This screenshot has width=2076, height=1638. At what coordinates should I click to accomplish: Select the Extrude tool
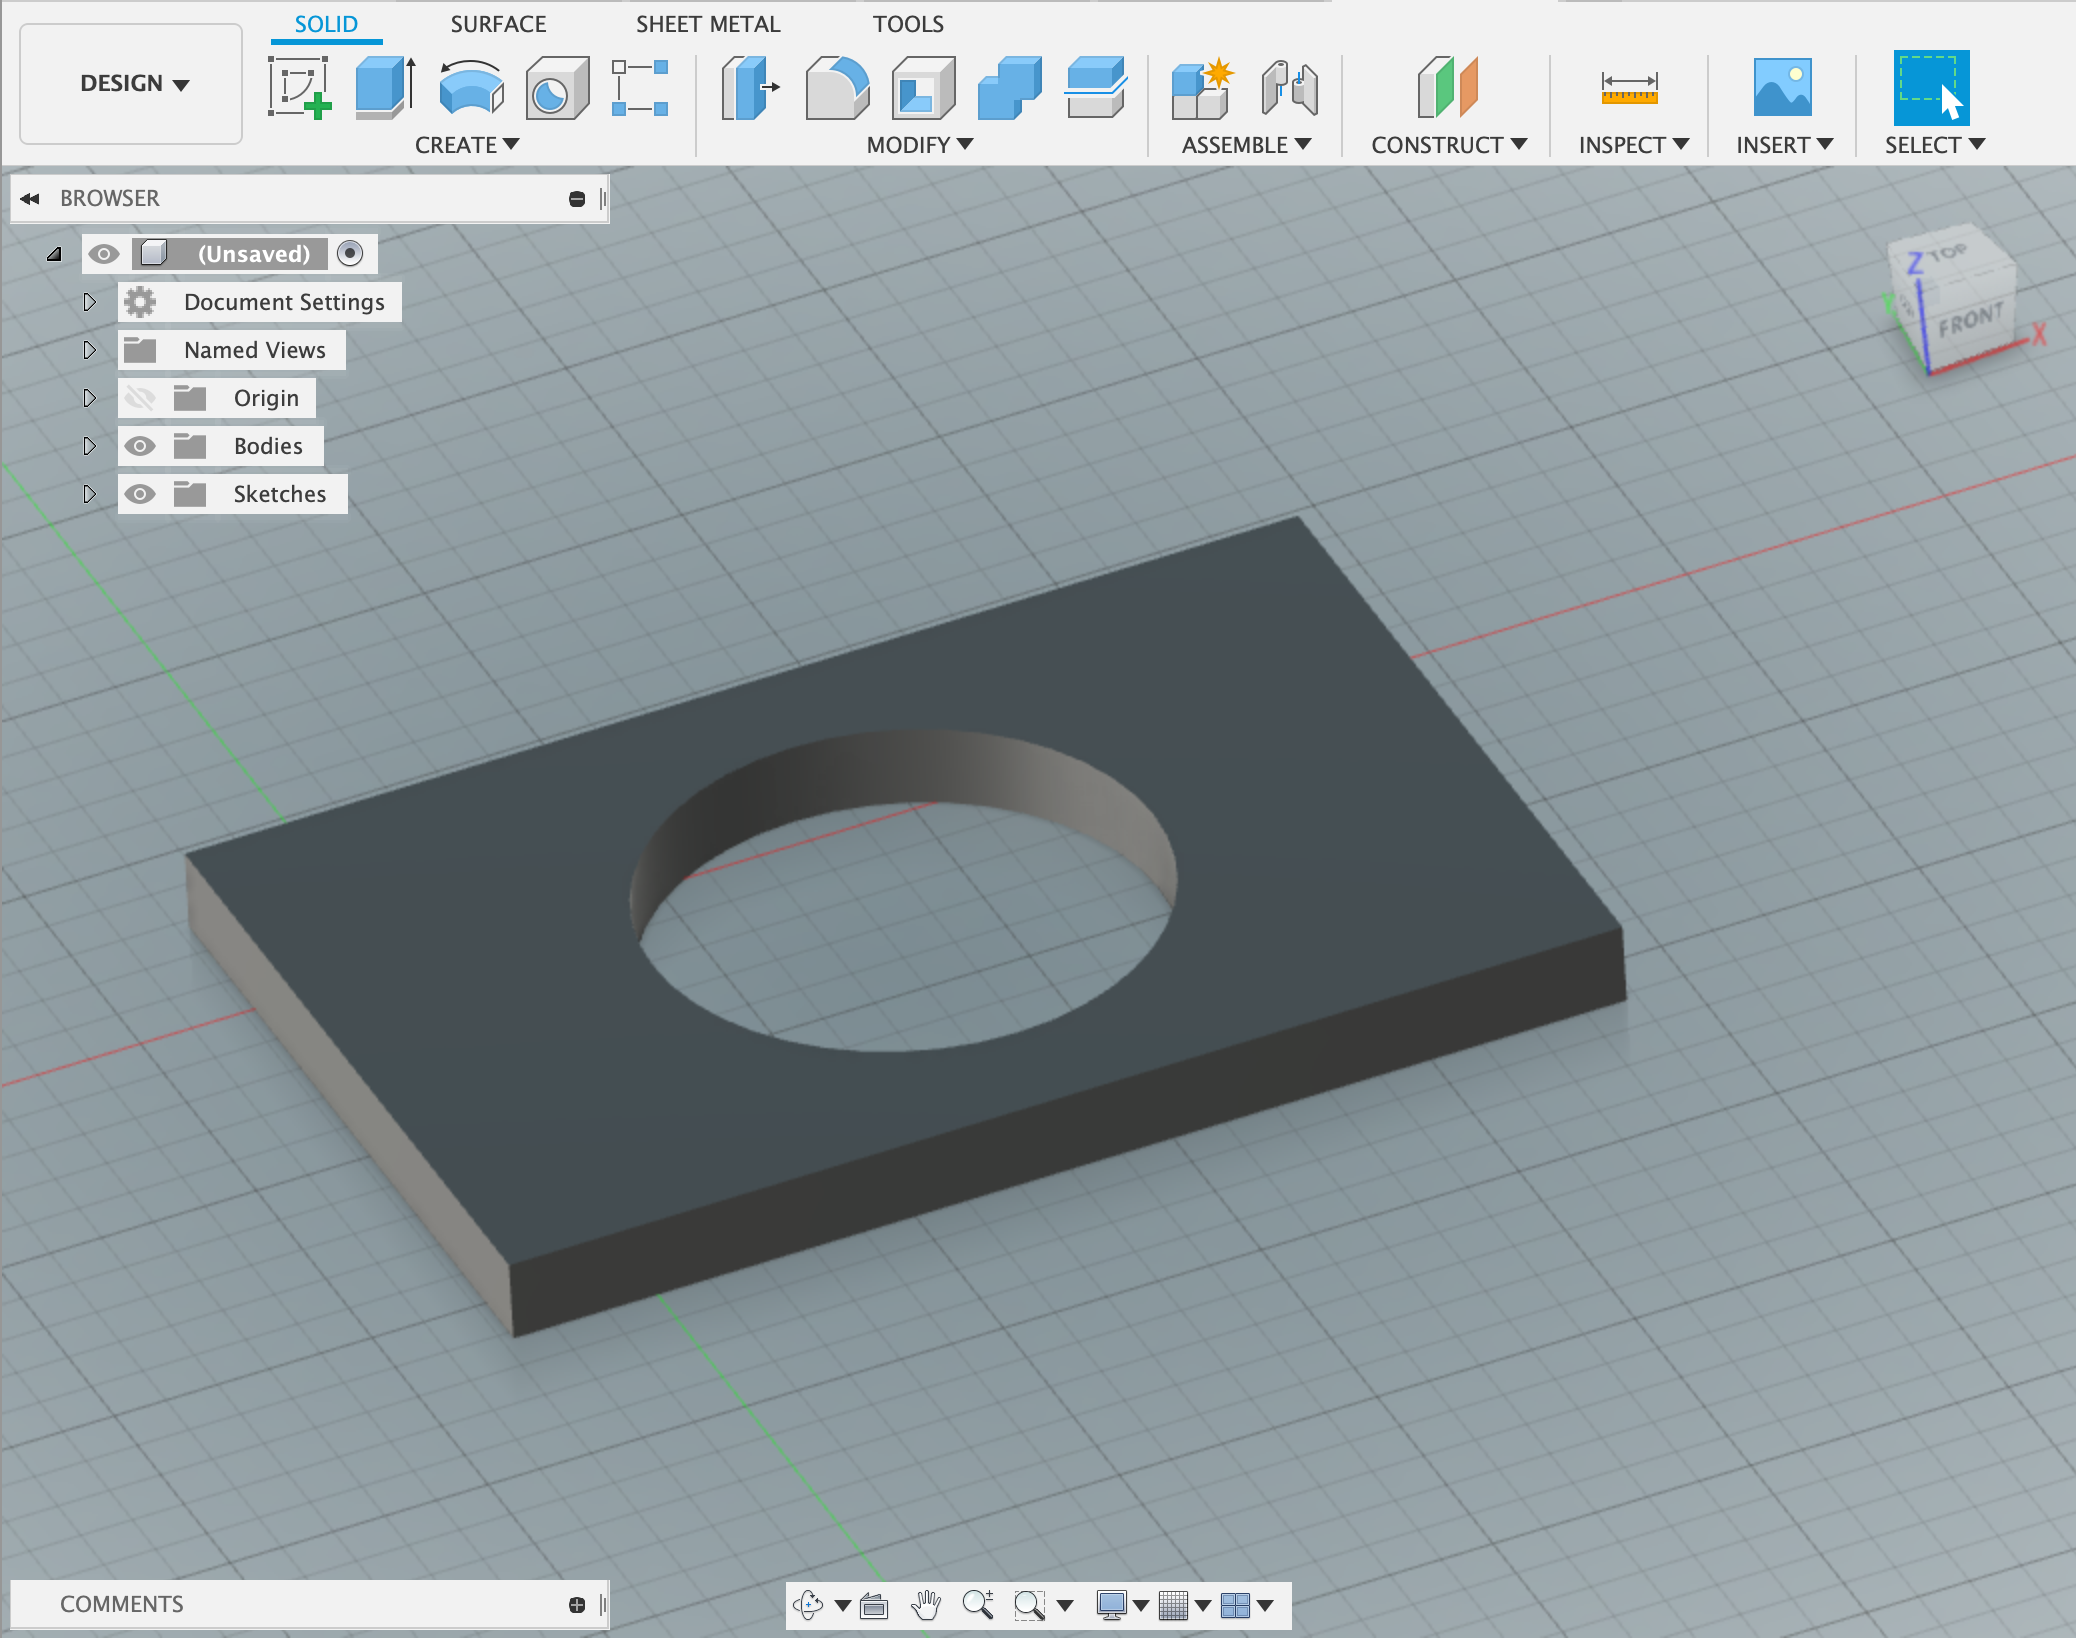point(384,87)
